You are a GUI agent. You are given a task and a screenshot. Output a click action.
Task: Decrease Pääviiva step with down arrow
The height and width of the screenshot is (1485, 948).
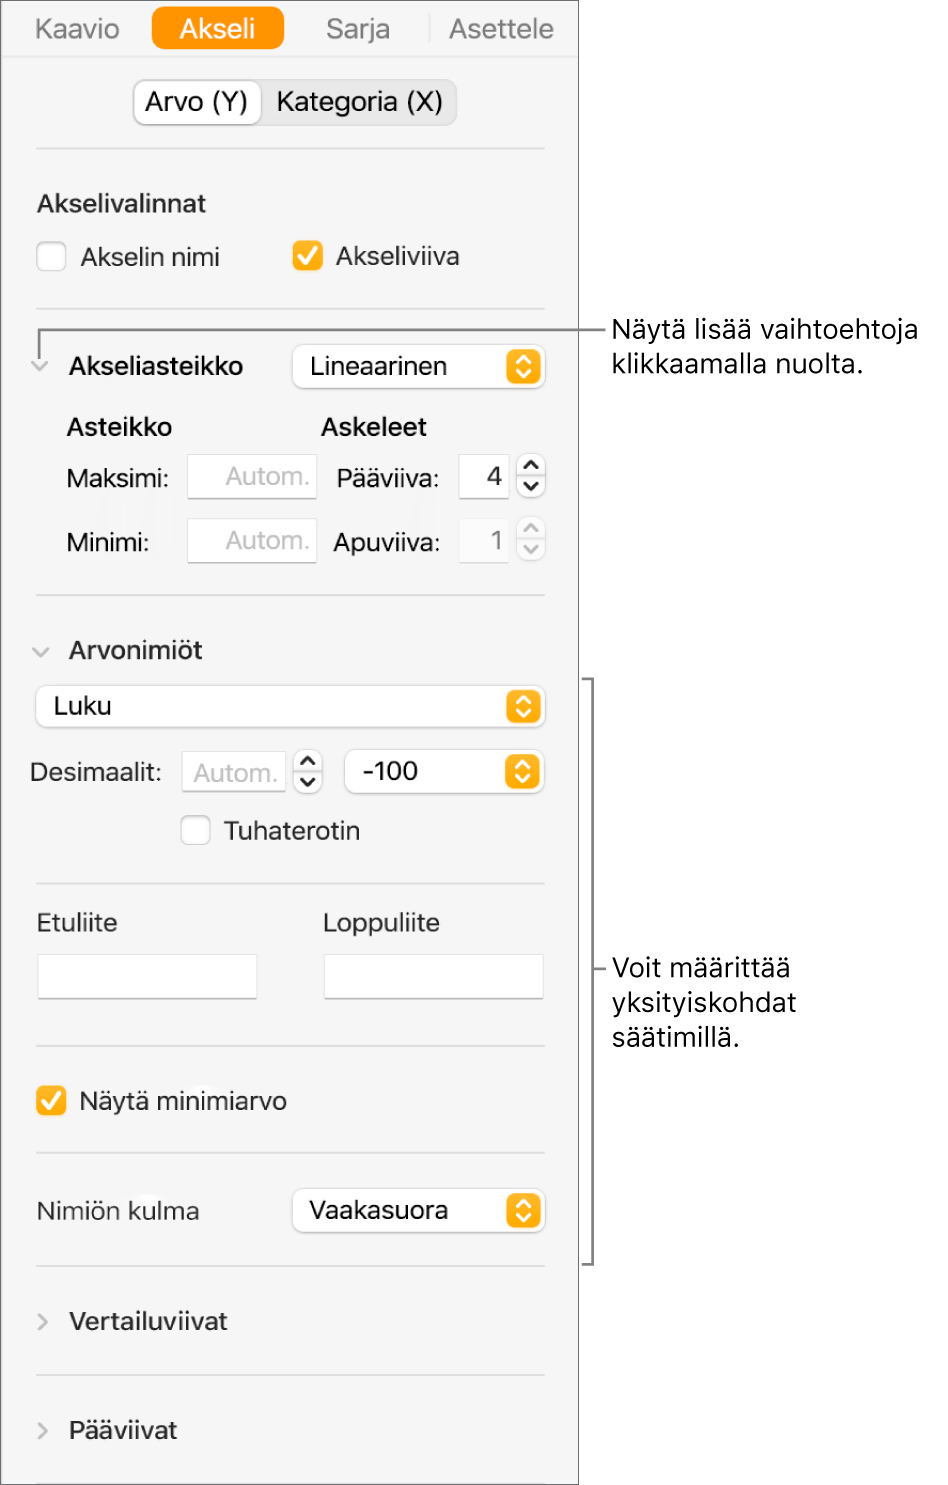click(x=531, y=487)
